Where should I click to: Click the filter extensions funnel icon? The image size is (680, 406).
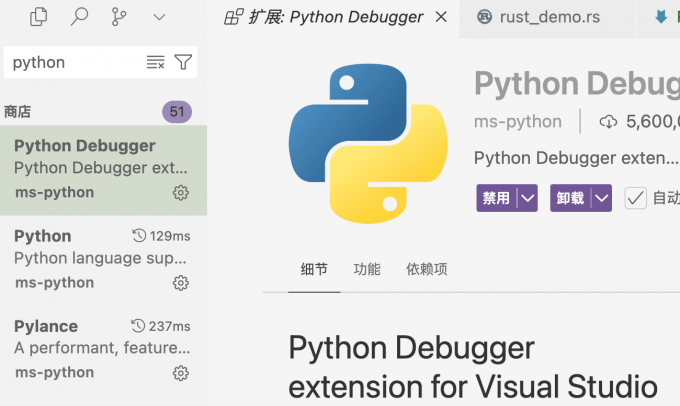coord(183,62)
